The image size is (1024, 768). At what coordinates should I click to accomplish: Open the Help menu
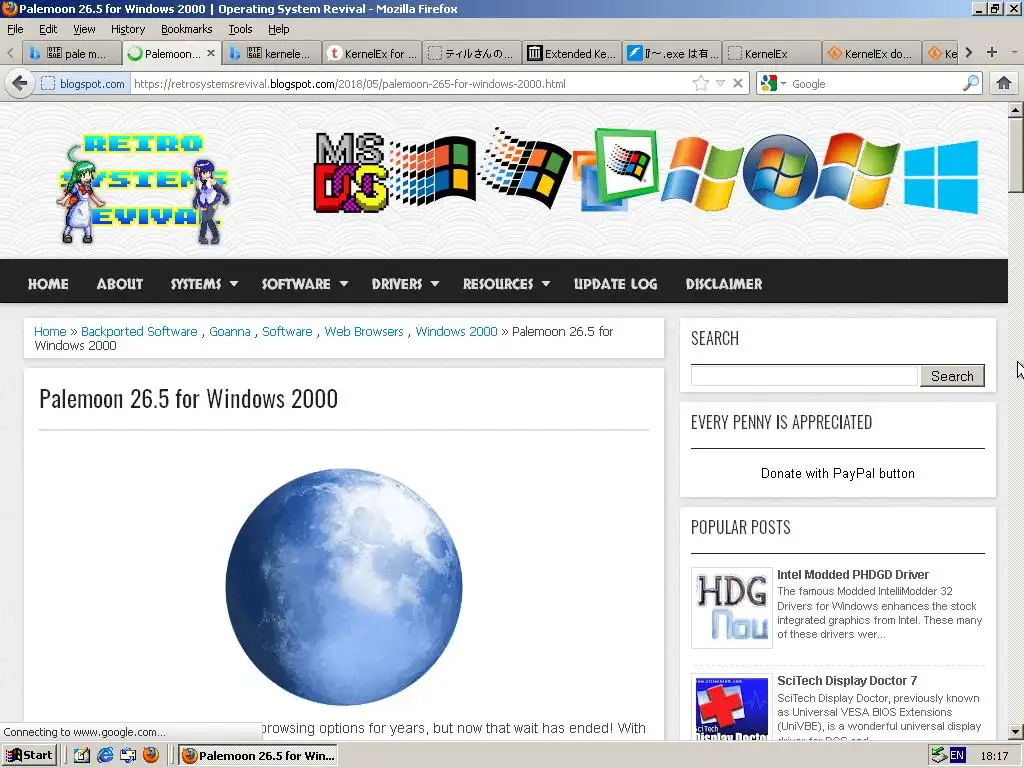point(278,29)
